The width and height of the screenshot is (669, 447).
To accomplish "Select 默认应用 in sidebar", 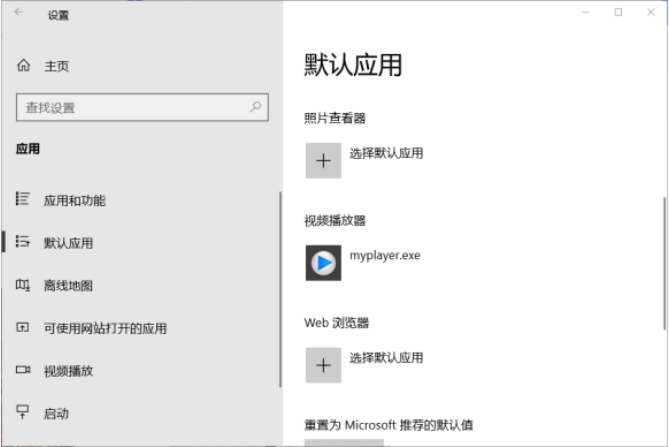I will pyautogui.click(x=141, y=243).
